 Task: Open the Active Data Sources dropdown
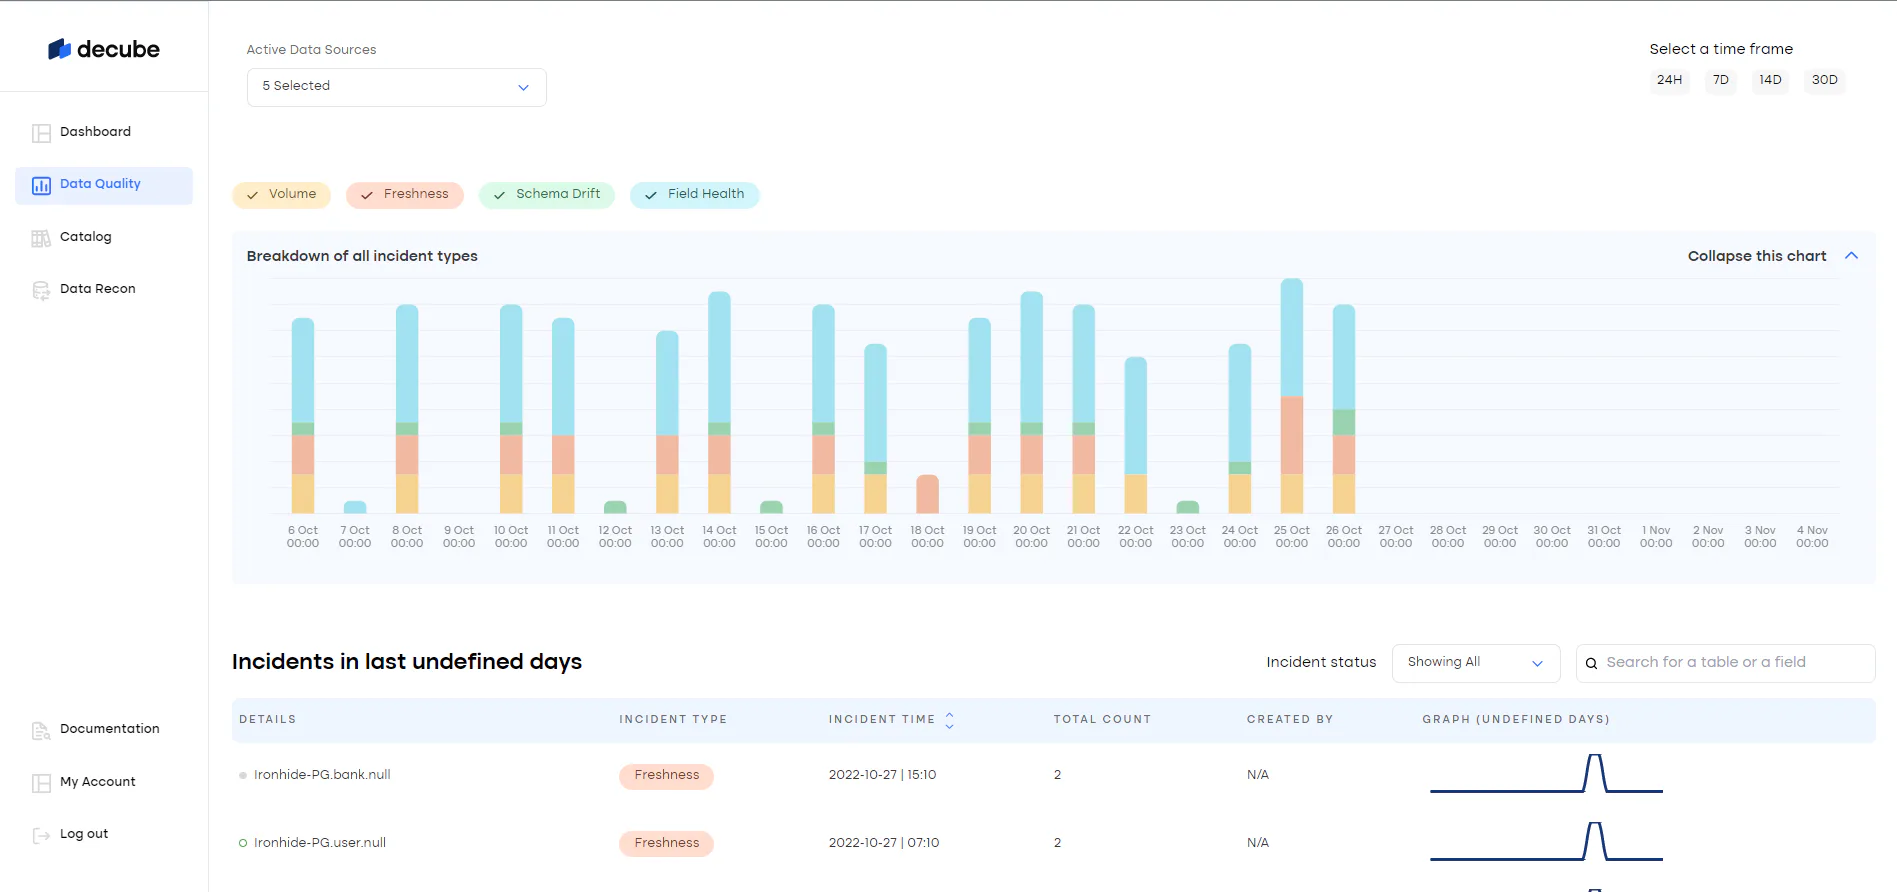tap(397, 87)
